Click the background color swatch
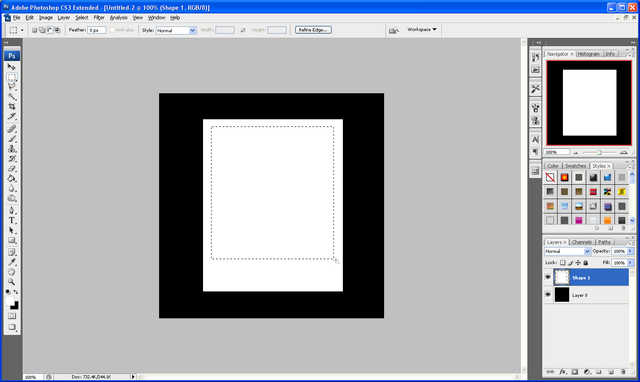This screenshot has height=382, width=640. pyautogui.click(x=15, y=306)
